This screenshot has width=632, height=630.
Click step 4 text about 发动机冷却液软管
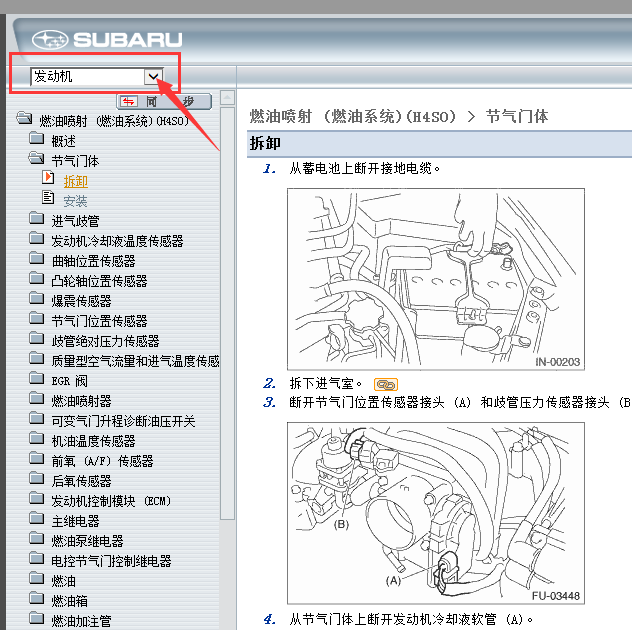tap(411, 619)
